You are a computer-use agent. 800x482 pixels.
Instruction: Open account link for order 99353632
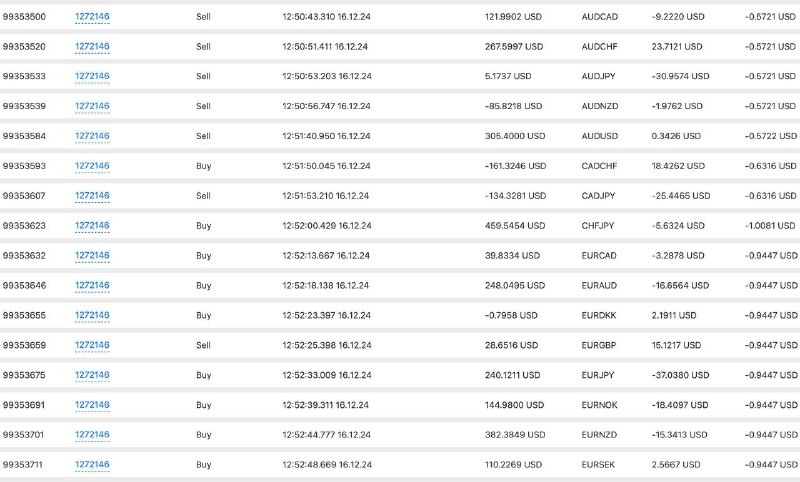(x=92, y=255)
